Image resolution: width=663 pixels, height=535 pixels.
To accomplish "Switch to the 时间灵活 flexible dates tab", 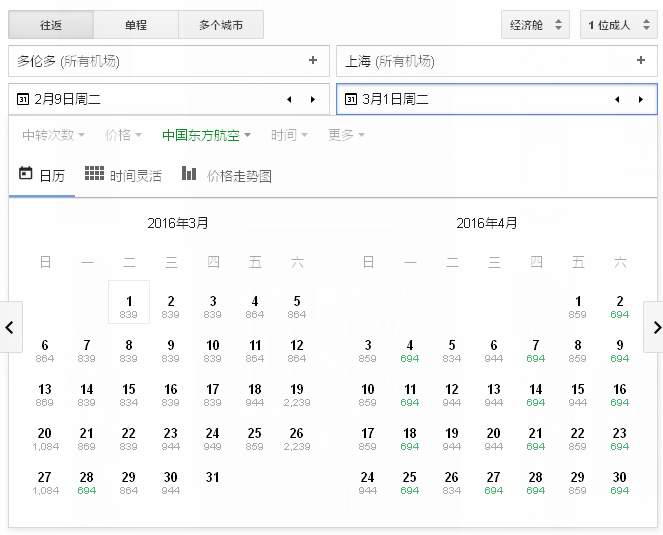I will (123, 175).
